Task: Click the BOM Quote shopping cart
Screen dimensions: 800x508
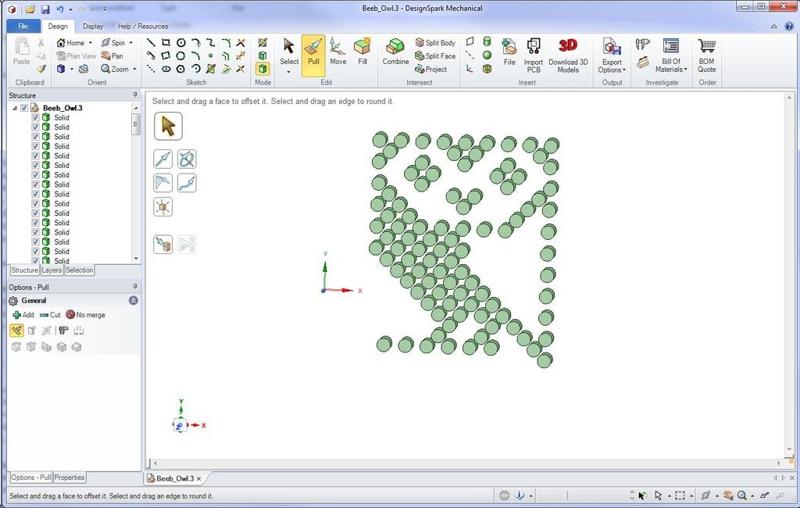Action: click(707, 55)
